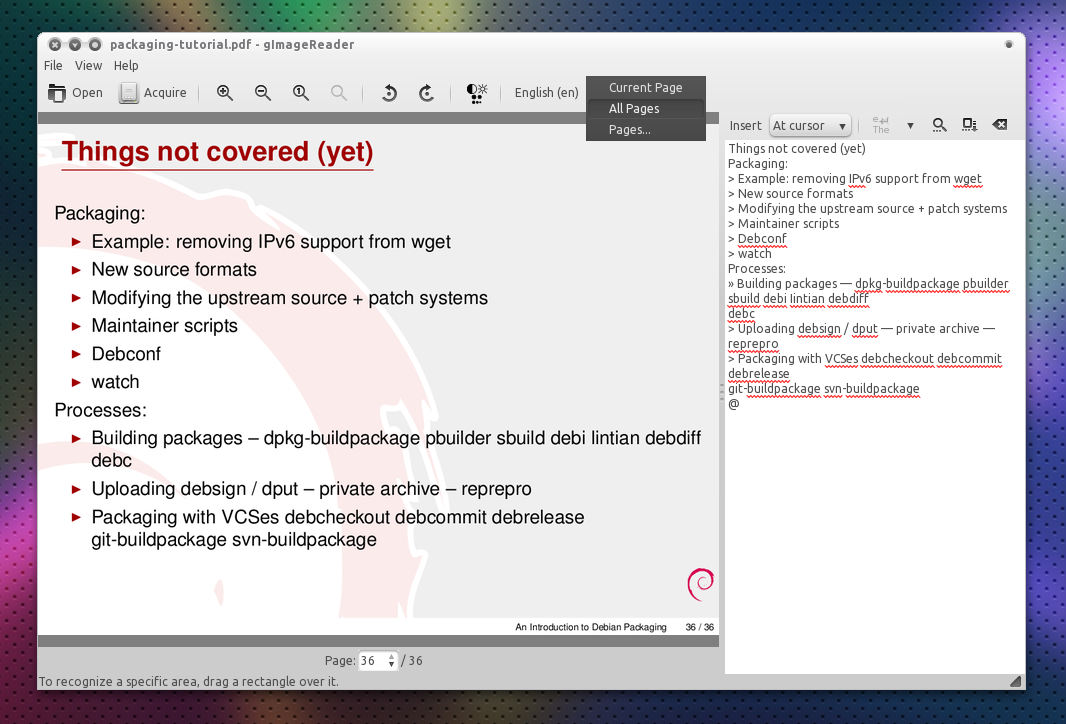The image size is (1066, 724).
Task: Click 'Example: removing IPv6 support' slide bullet
Action: [x=271, y=242]
